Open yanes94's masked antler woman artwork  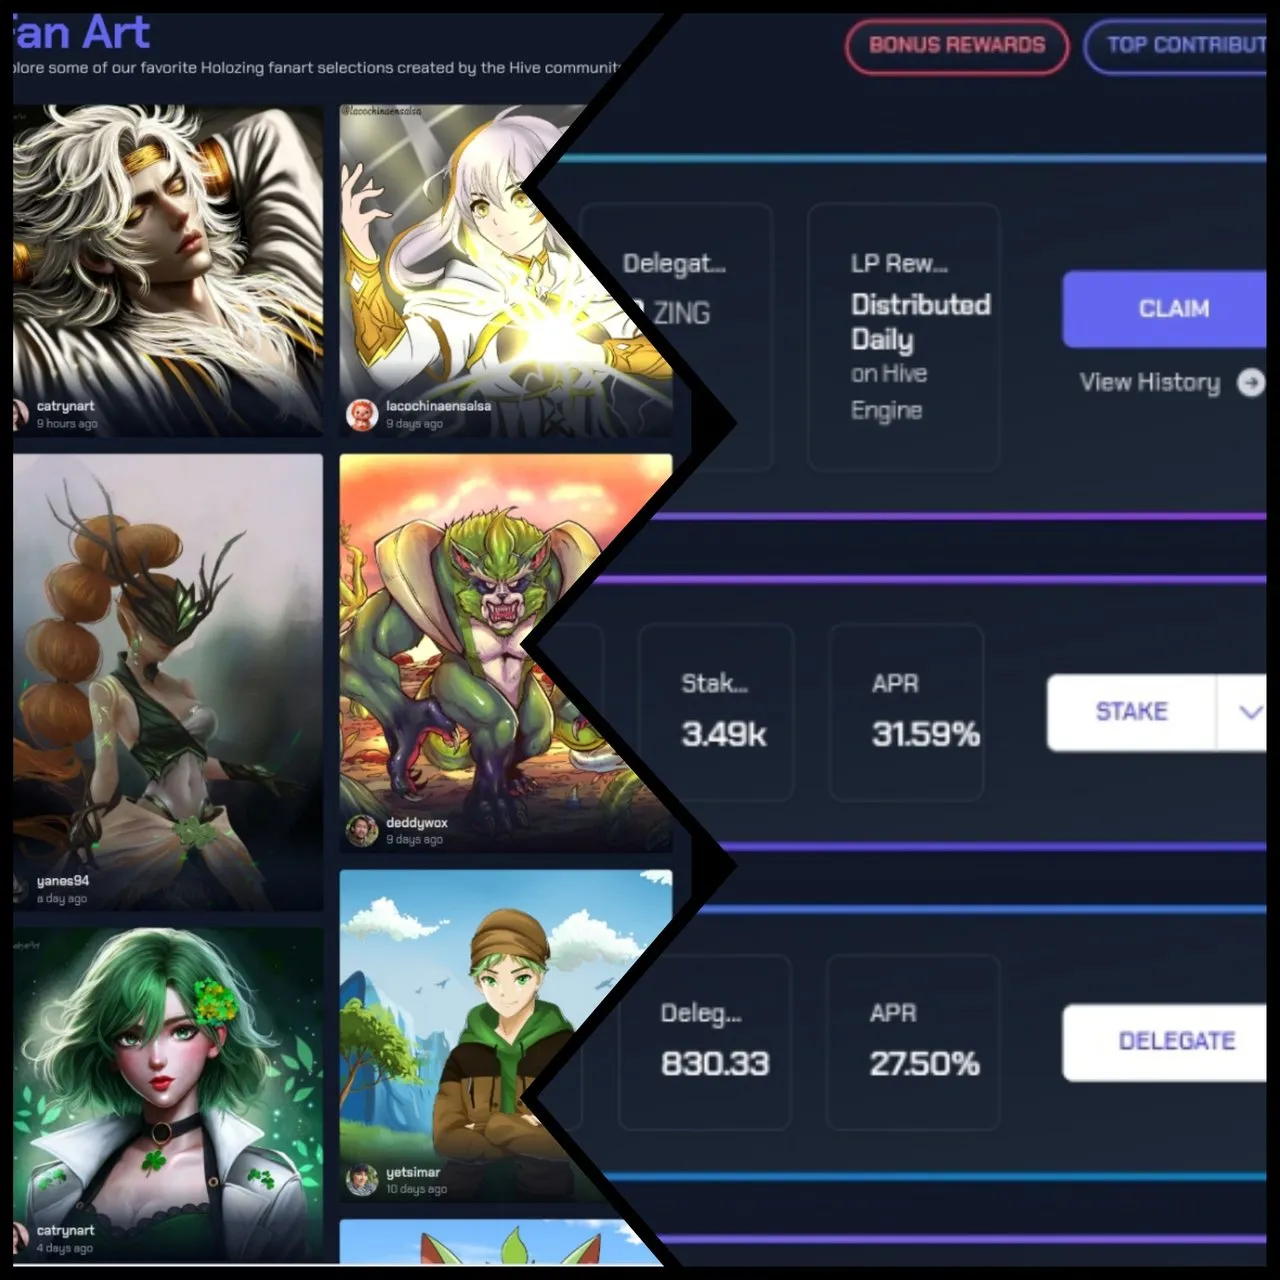click(168, 682)
